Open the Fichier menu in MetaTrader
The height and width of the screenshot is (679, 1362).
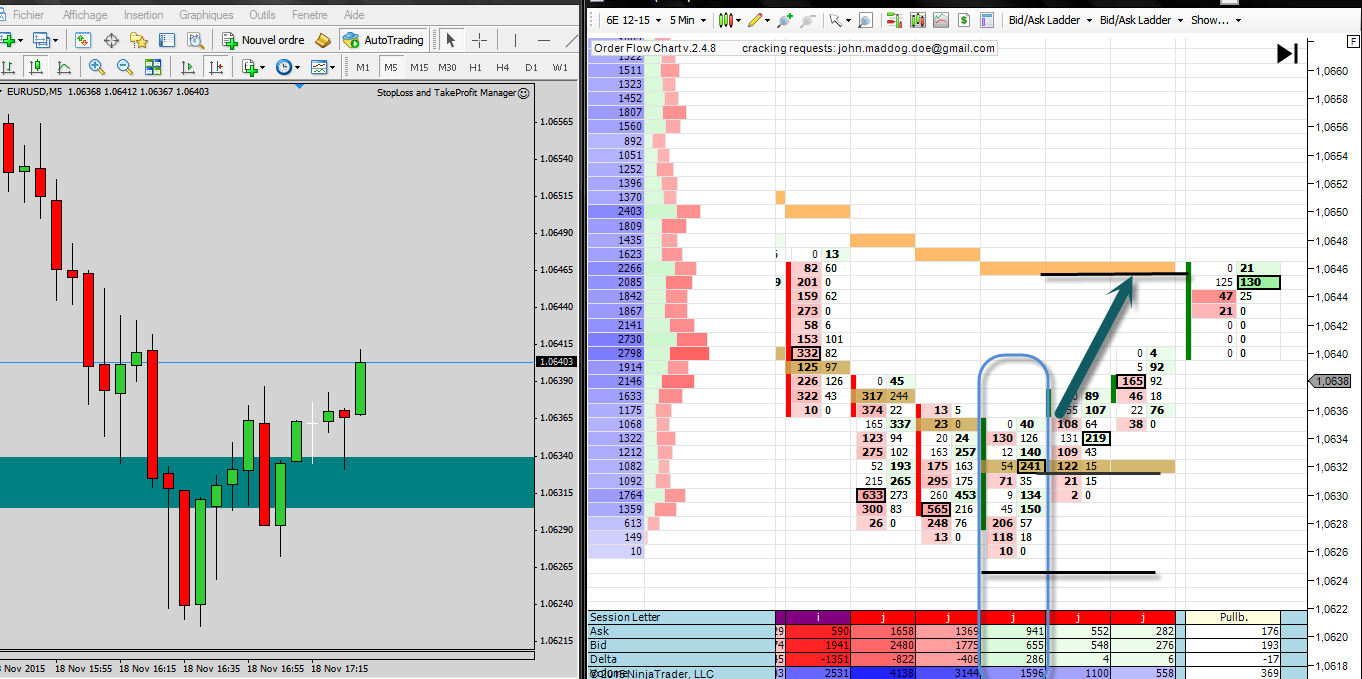(28, 15)
